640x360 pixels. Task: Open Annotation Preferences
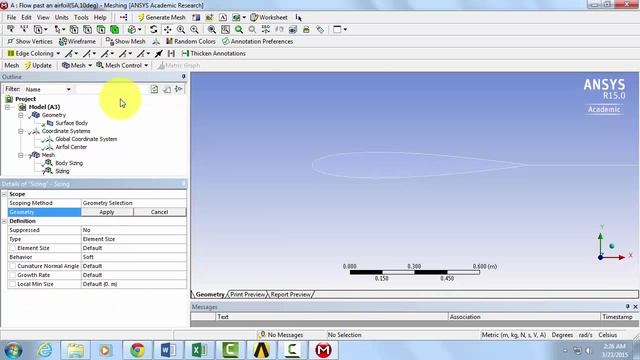coord(257,41)
